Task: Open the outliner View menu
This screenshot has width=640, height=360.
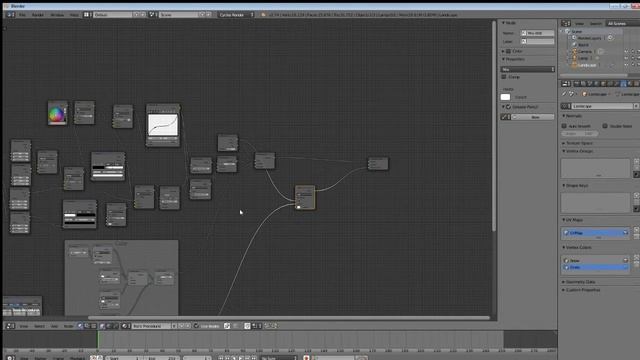Action: [580, 24]
